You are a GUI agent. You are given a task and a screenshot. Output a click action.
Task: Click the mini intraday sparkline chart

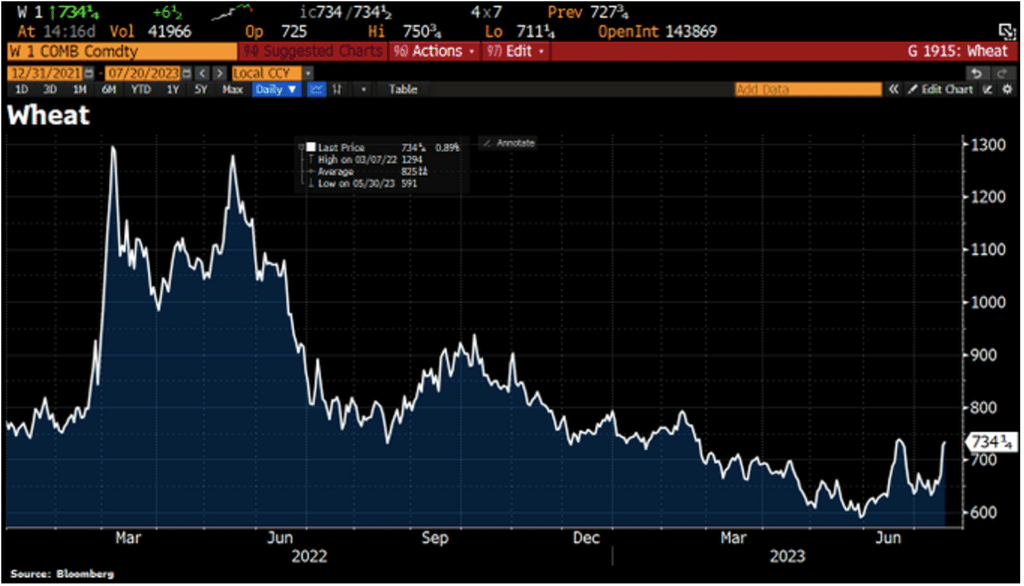(x=232, y=12)
